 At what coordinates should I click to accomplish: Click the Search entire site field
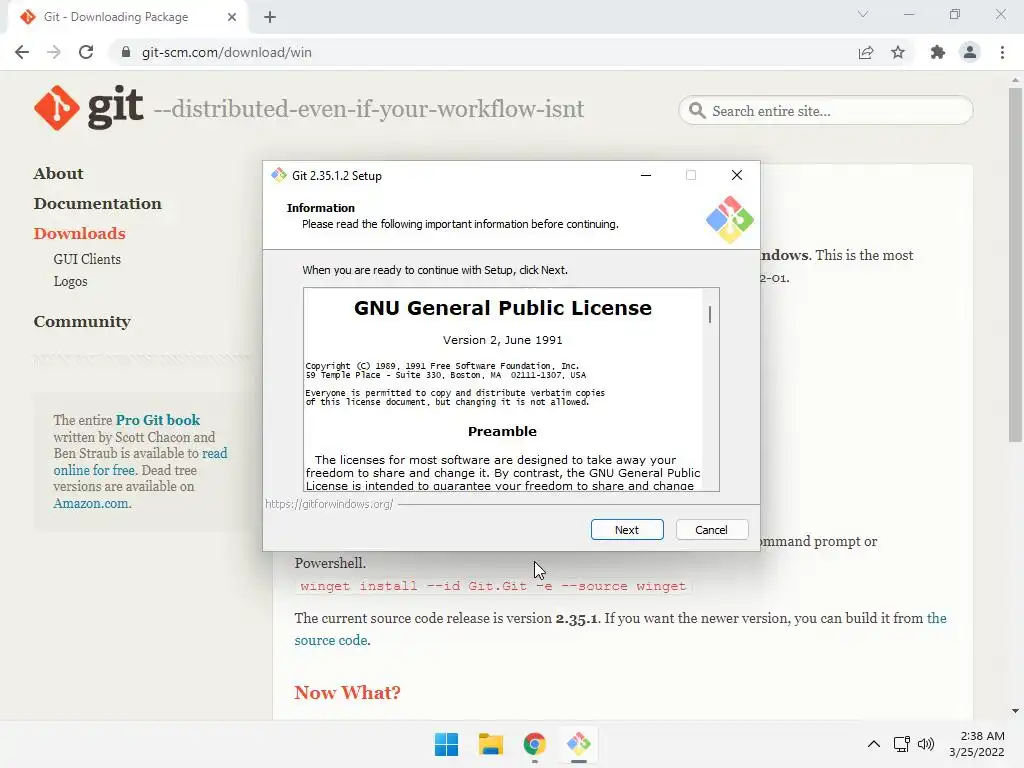[x=825, y=111]
